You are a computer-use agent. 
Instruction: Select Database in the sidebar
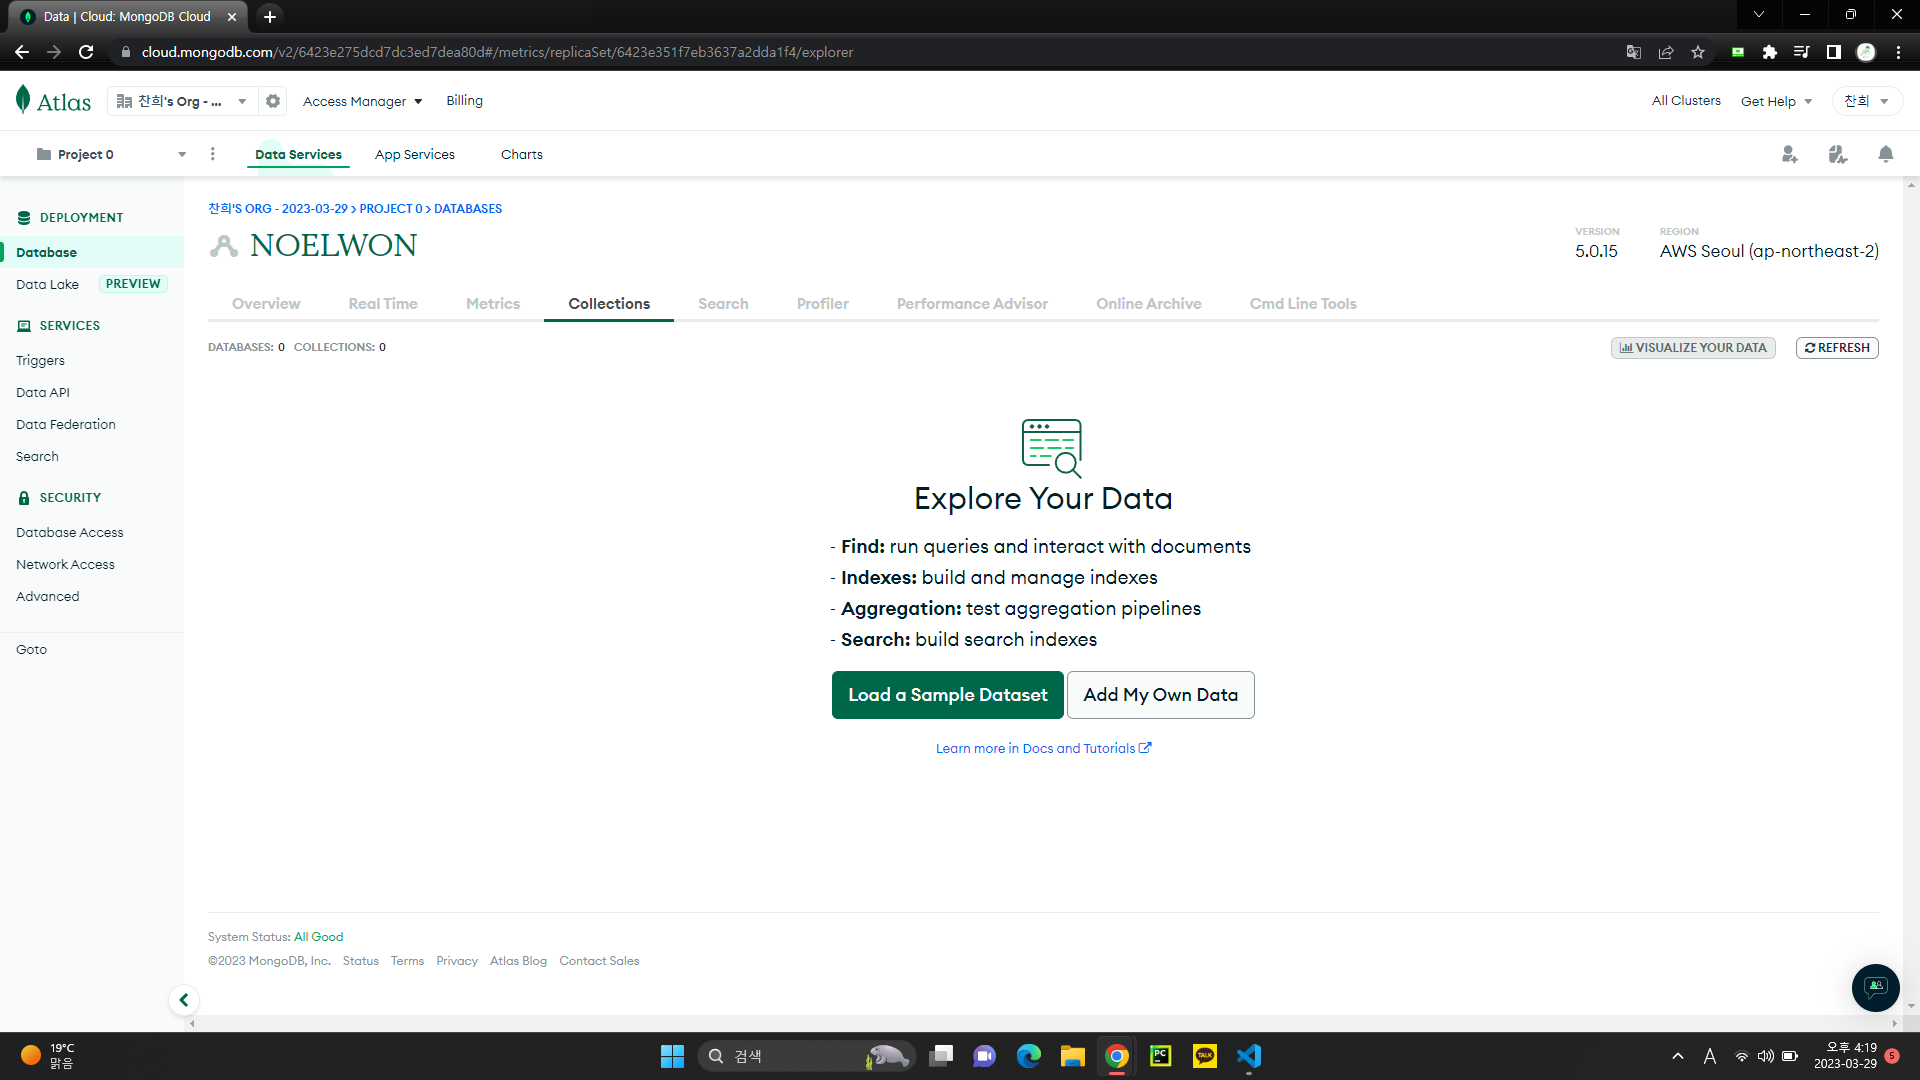[92, 252]
